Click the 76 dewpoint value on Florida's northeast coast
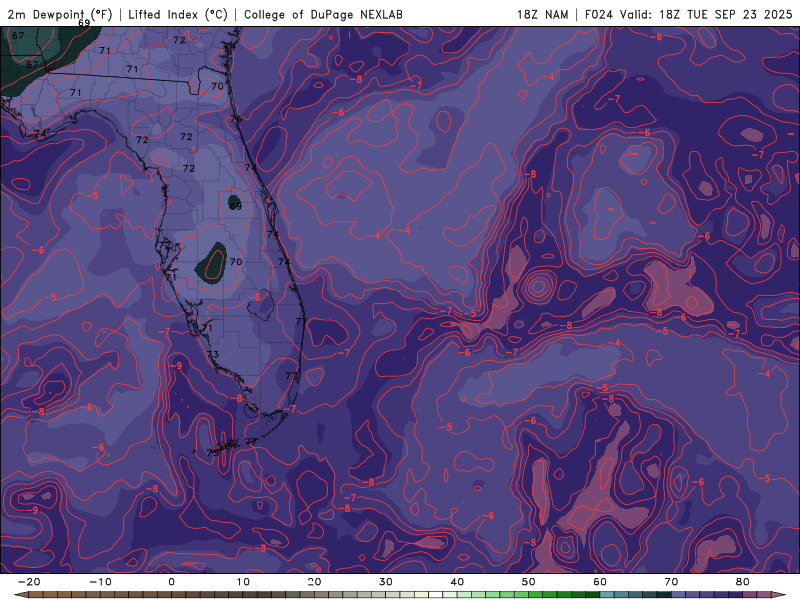 coord(236,119)
